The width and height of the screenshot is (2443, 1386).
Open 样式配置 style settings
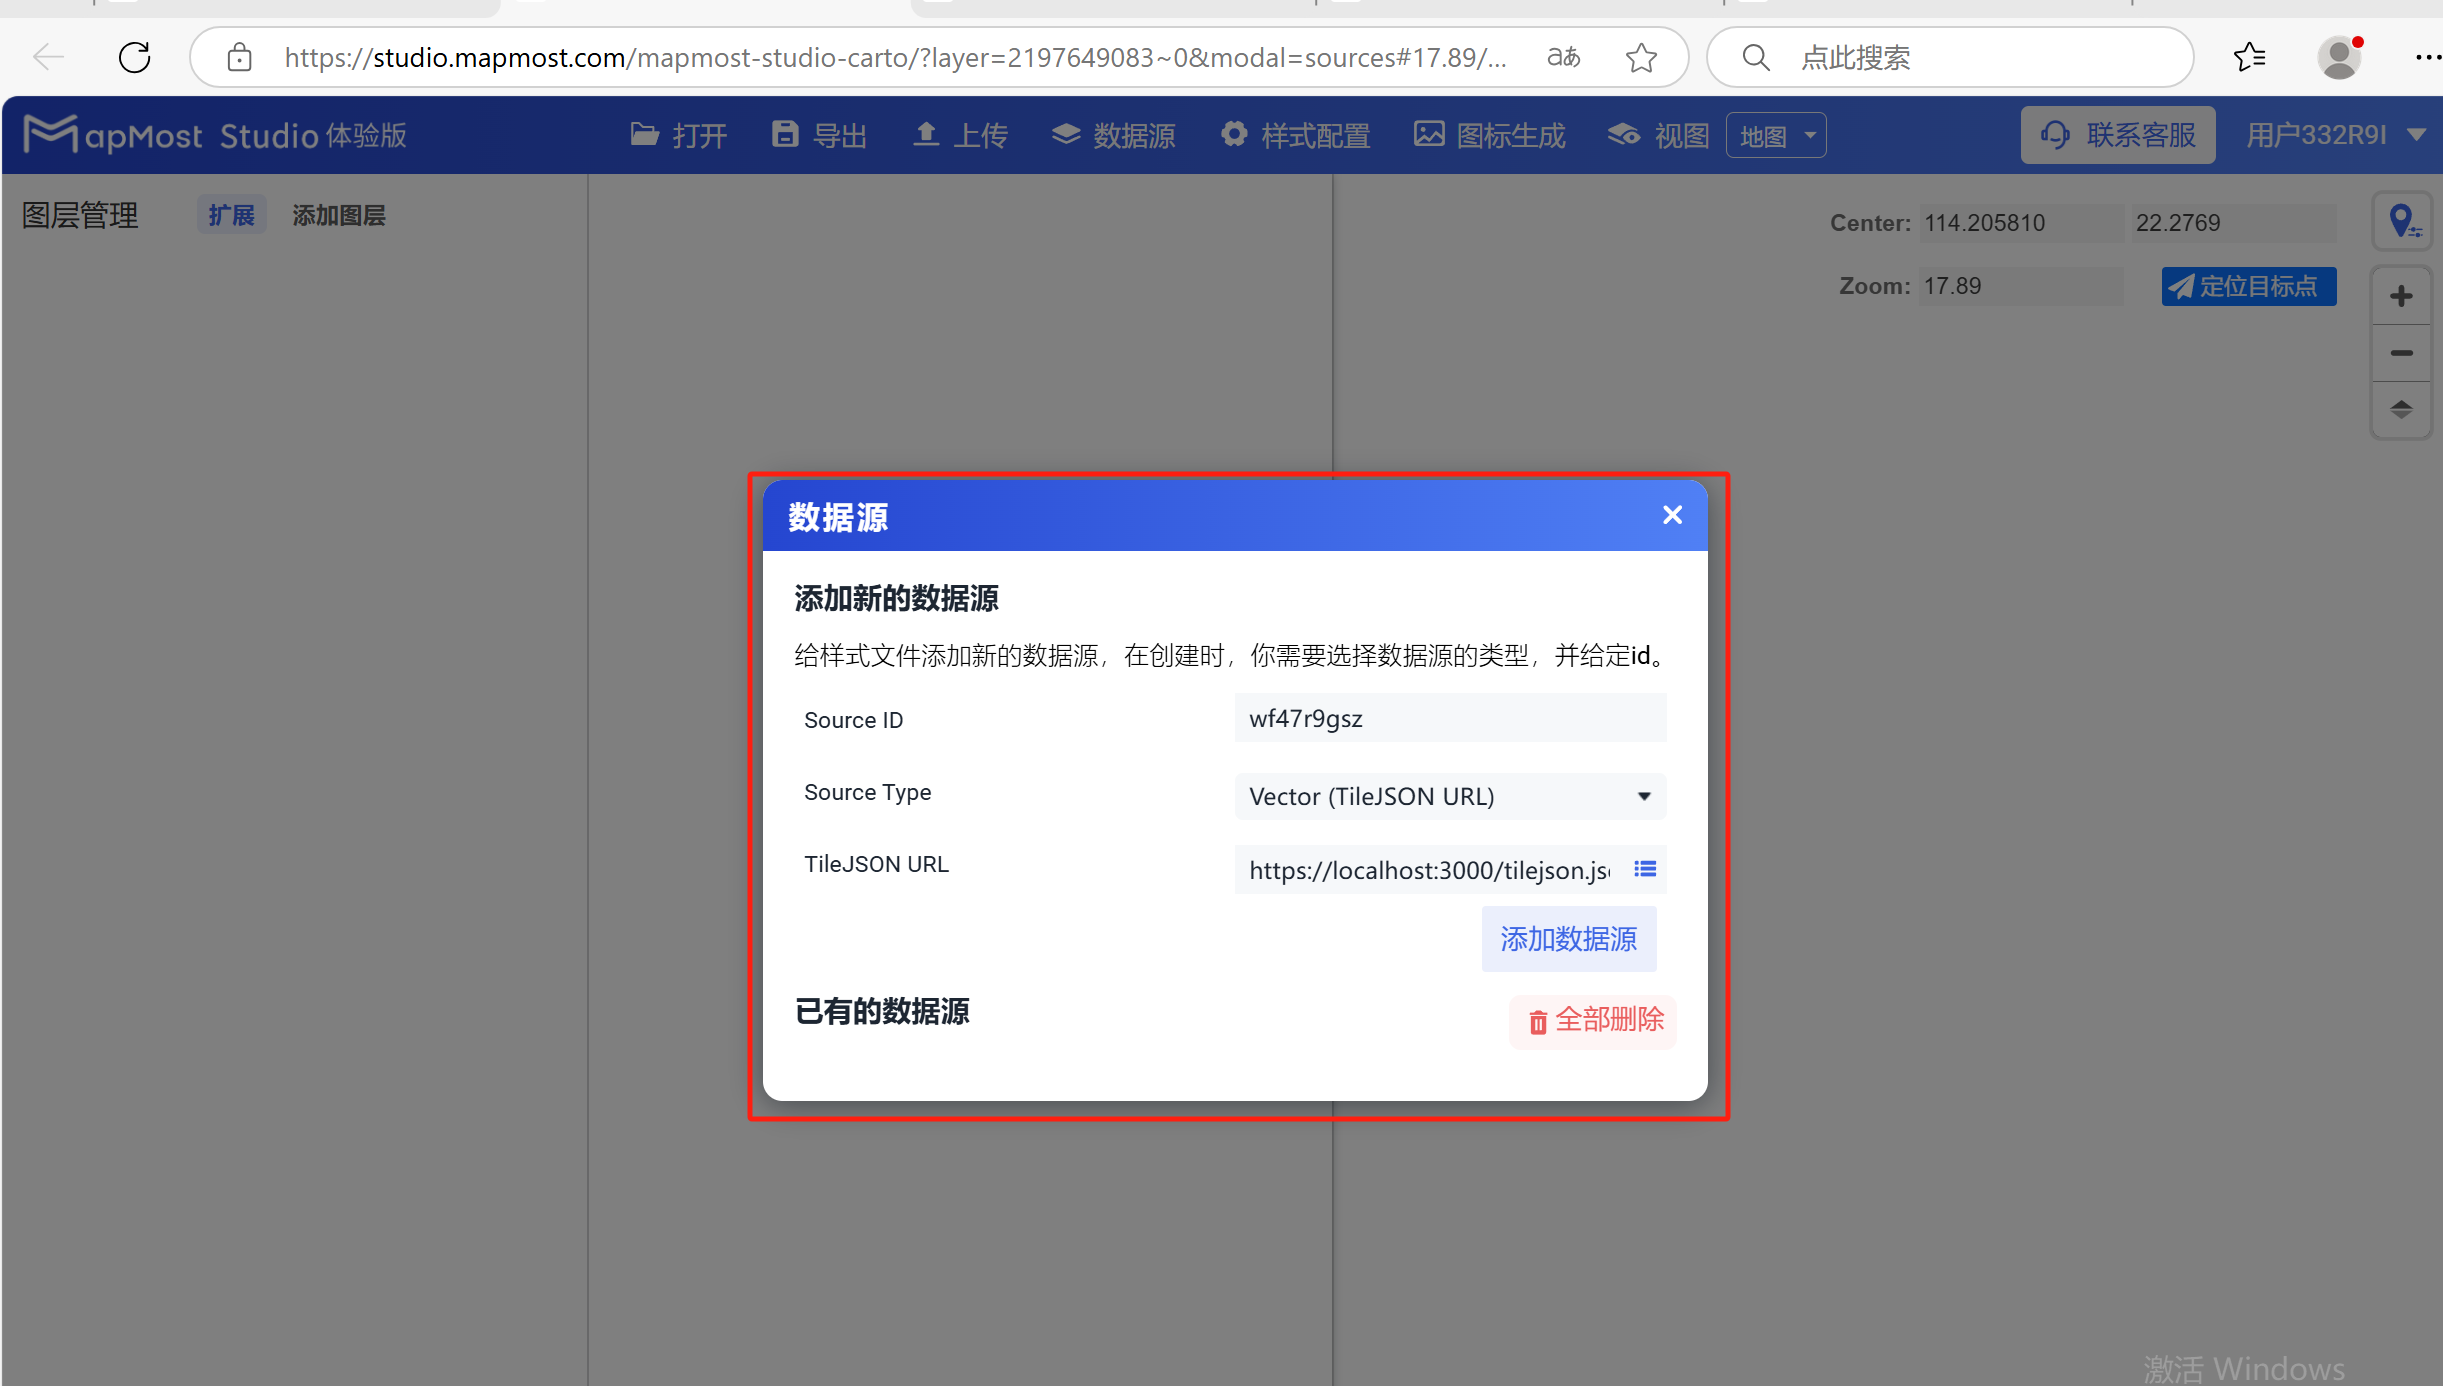coord(1295,135)
